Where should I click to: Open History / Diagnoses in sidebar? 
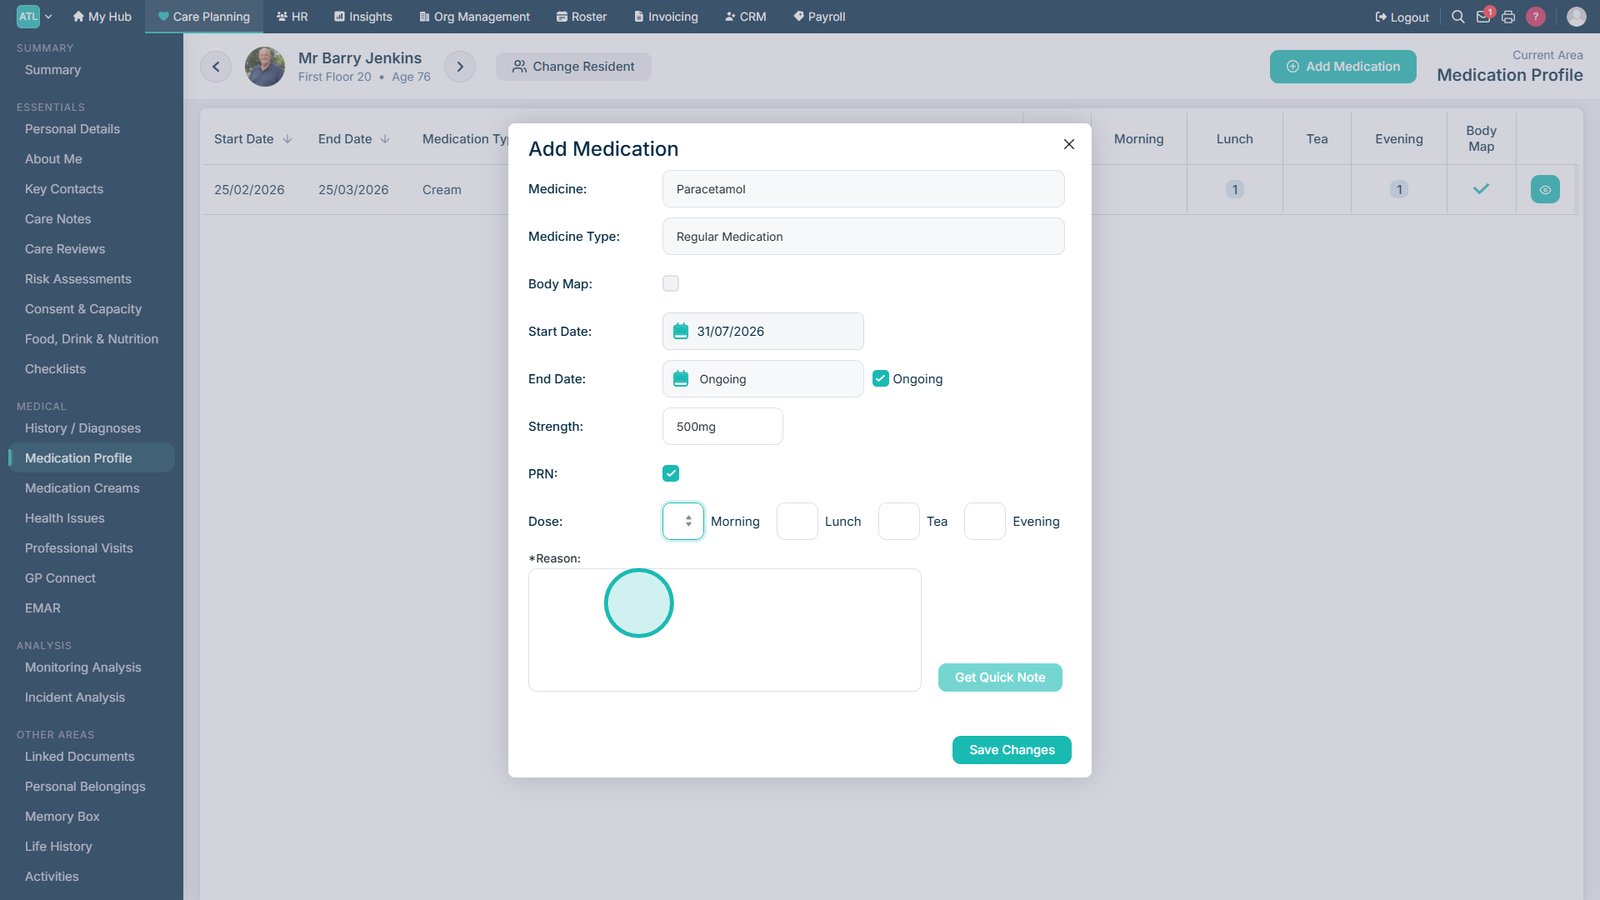pyautogui.click(x=83, y=428)
